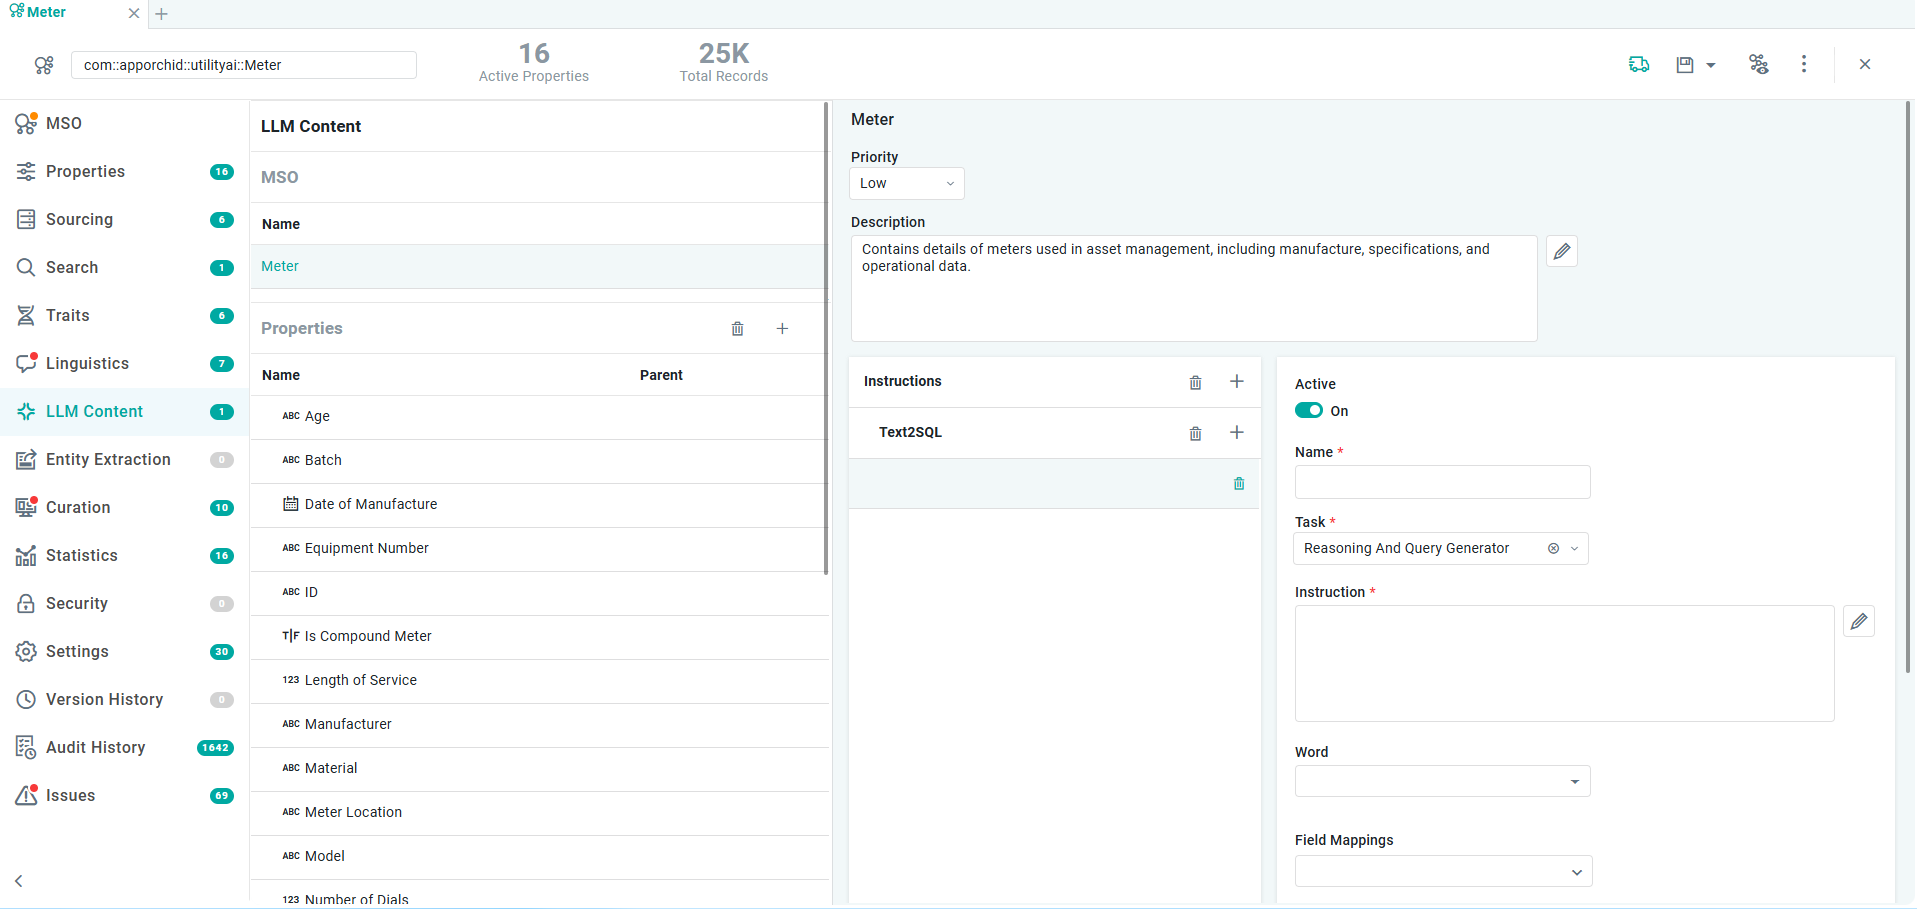Image resolution: width=1917 pixels, height=909 pixels.
Task: Add a new property with plus icon
Action: (782, 329)
